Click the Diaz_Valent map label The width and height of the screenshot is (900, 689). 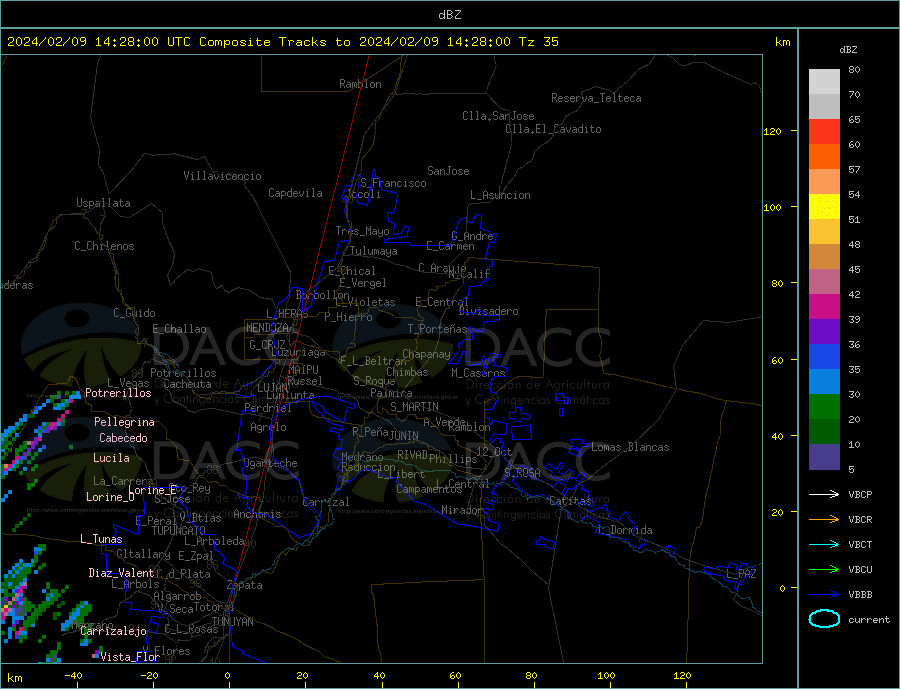click(121, 573)
